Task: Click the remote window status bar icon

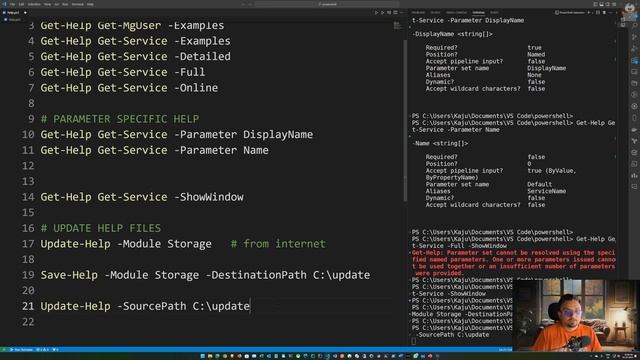Action: pyautogui.click(x=4, y=349)
